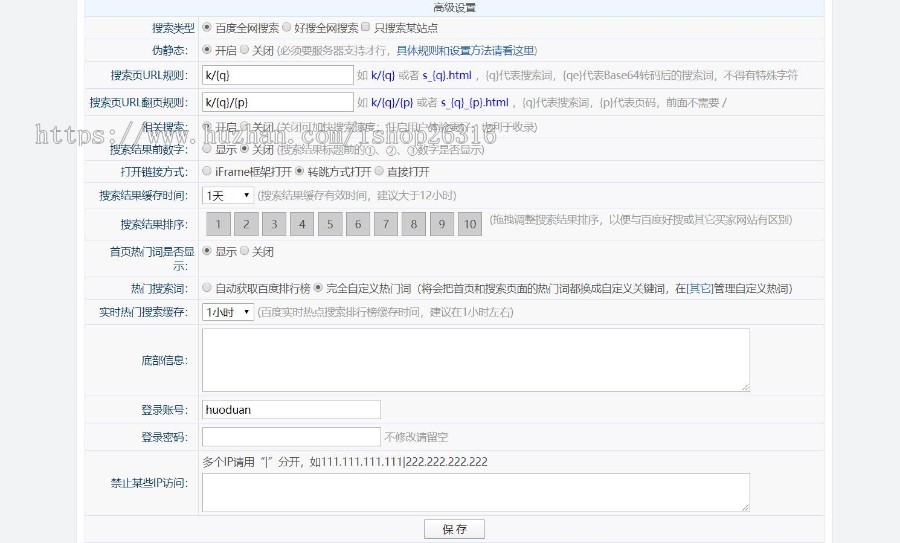Select 好搜全网搜索 search type radio
Screen dimensions: 900x543
click(286, 27)
